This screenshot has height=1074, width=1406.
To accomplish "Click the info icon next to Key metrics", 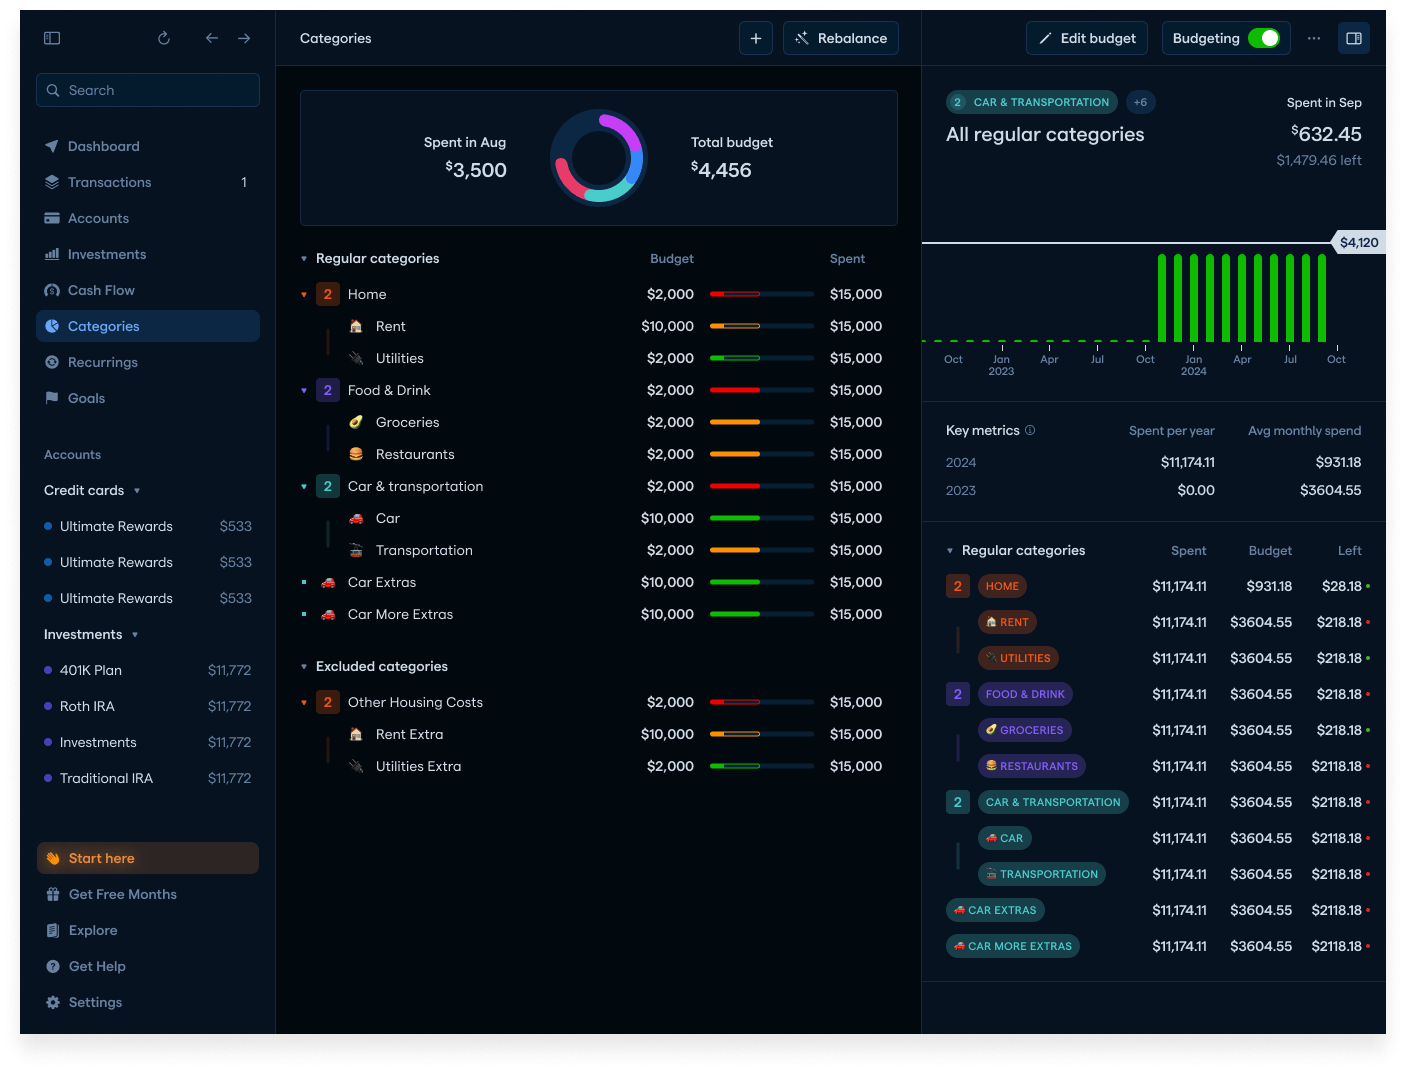I will (1030, 430).
